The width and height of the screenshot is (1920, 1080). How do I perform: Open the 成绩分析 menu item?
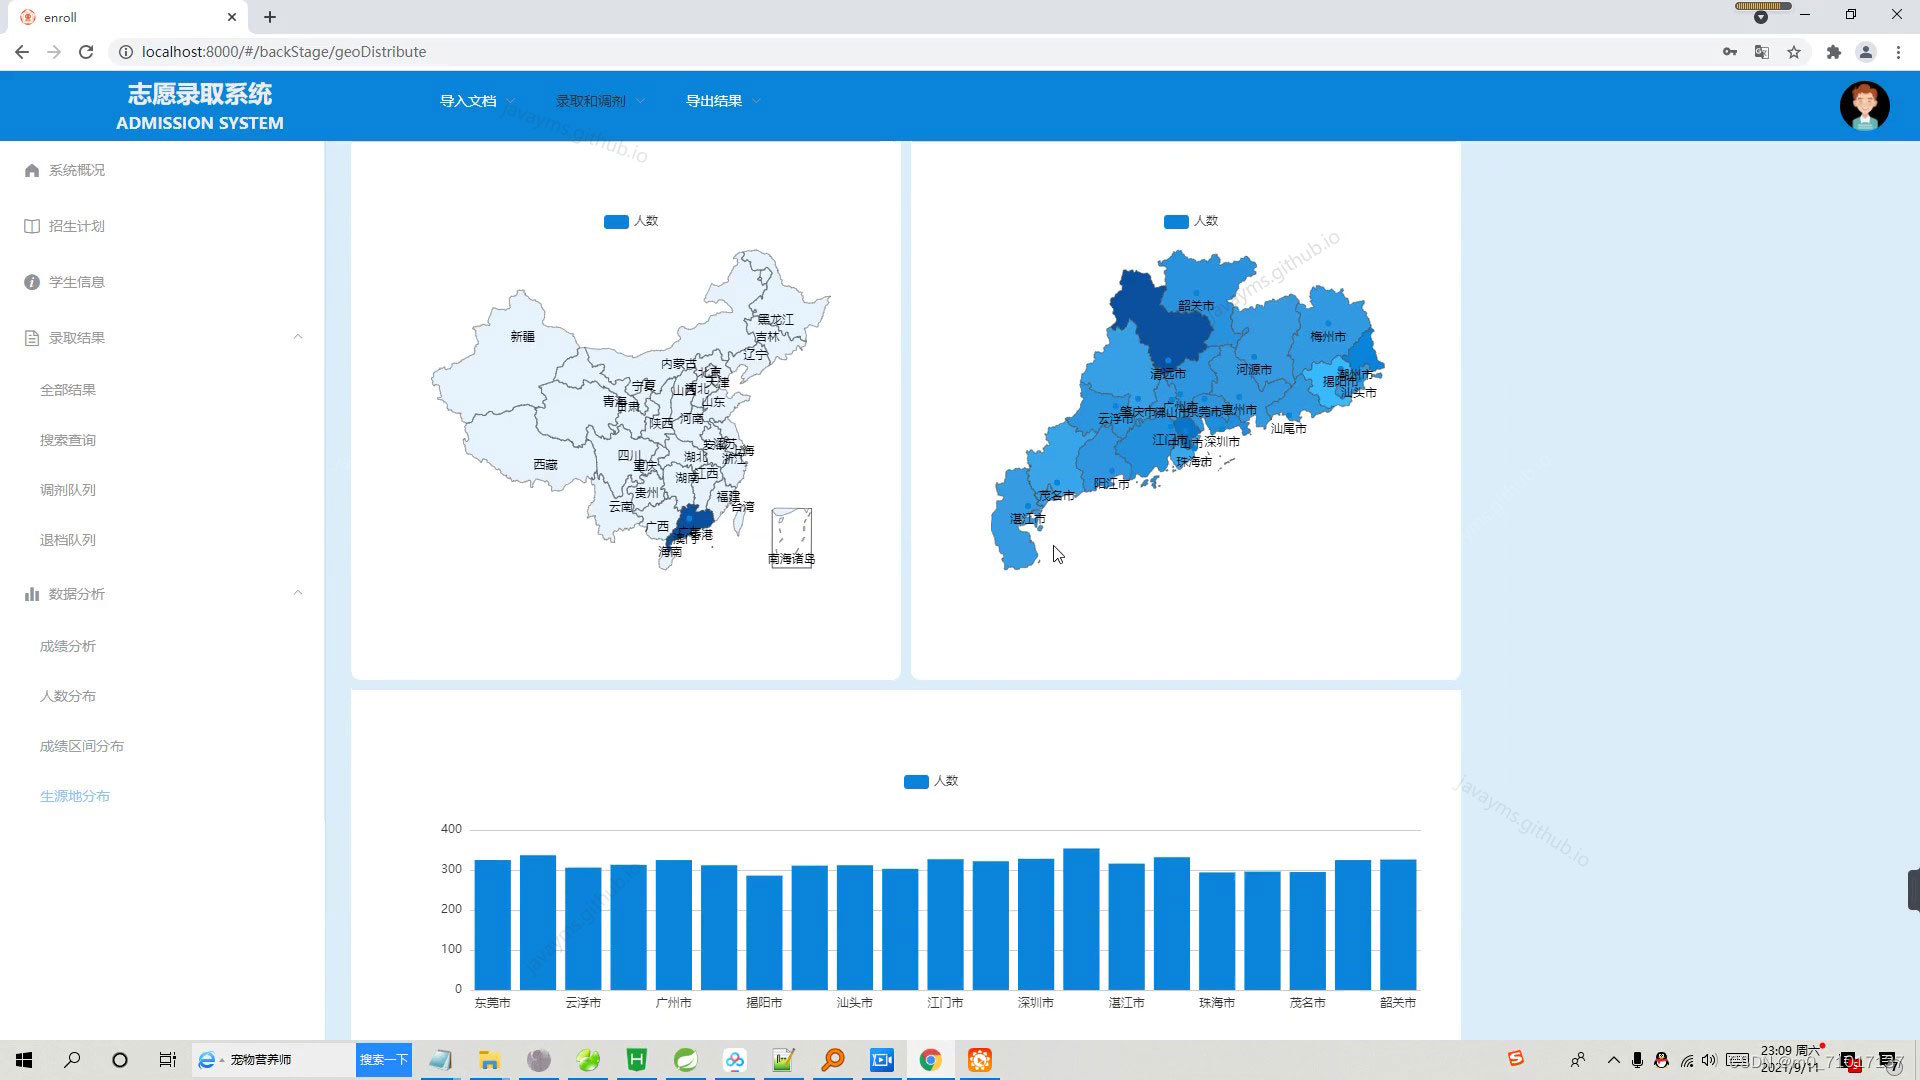pyautogui.click(x=68, y=646)
